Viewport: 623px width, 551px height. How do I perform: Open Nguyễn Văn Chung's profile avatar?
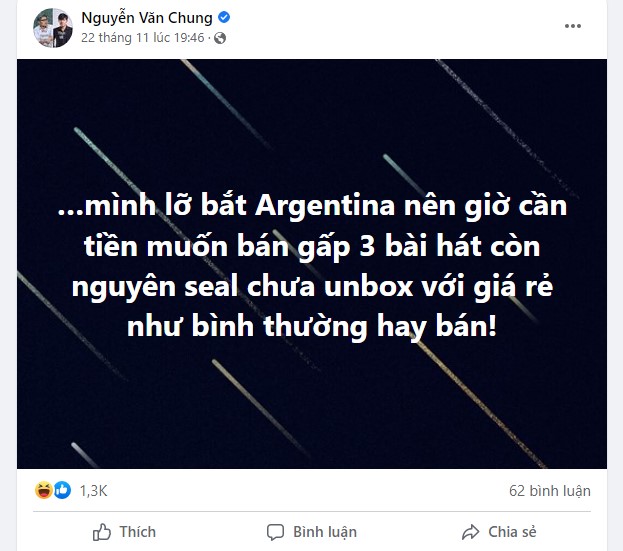tap(53, 28)
